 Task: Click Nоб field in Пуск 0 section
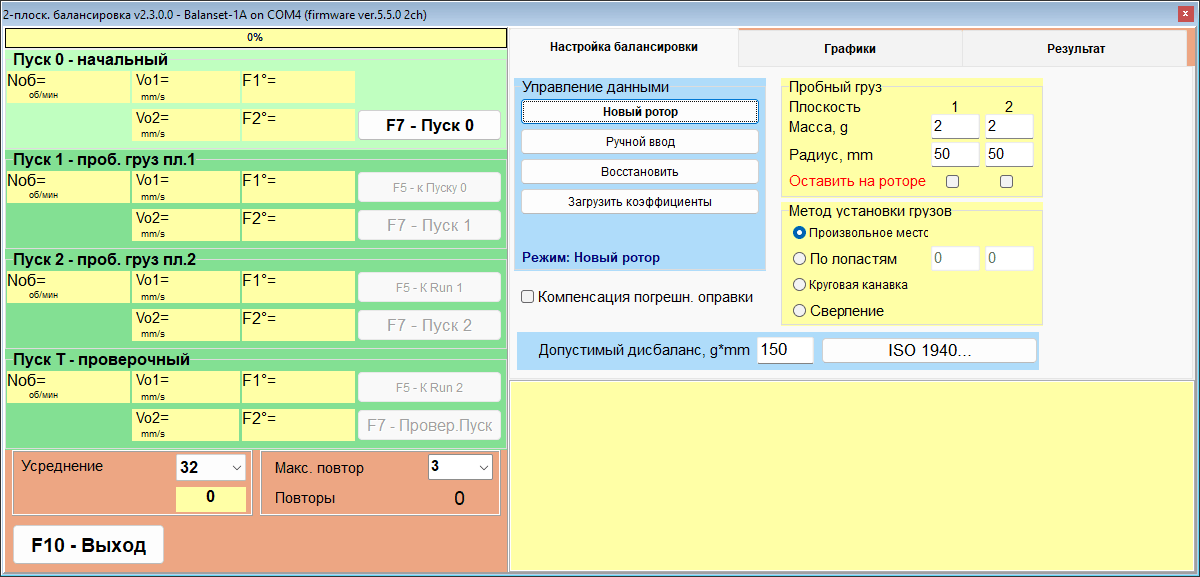(x=68, y=87)
